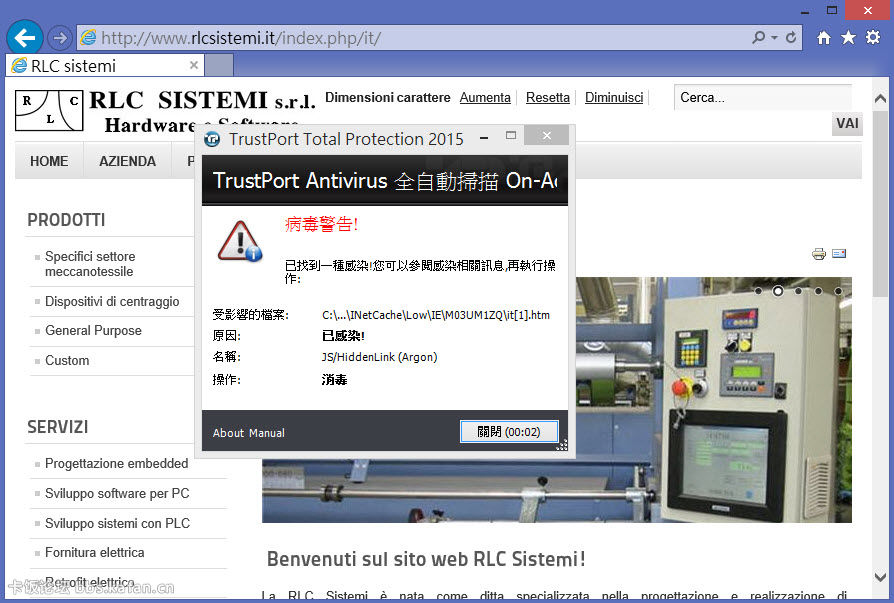The width and height of the screenshot is (894, 603).
Task: Click the browser forward arrow button
Action: [59, 38]
